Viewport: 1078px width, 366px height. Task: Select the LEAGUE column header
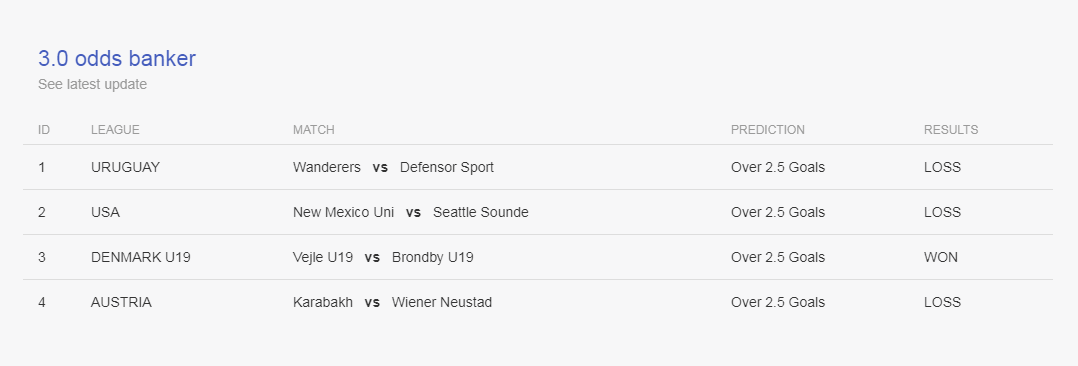coord(115,129)
